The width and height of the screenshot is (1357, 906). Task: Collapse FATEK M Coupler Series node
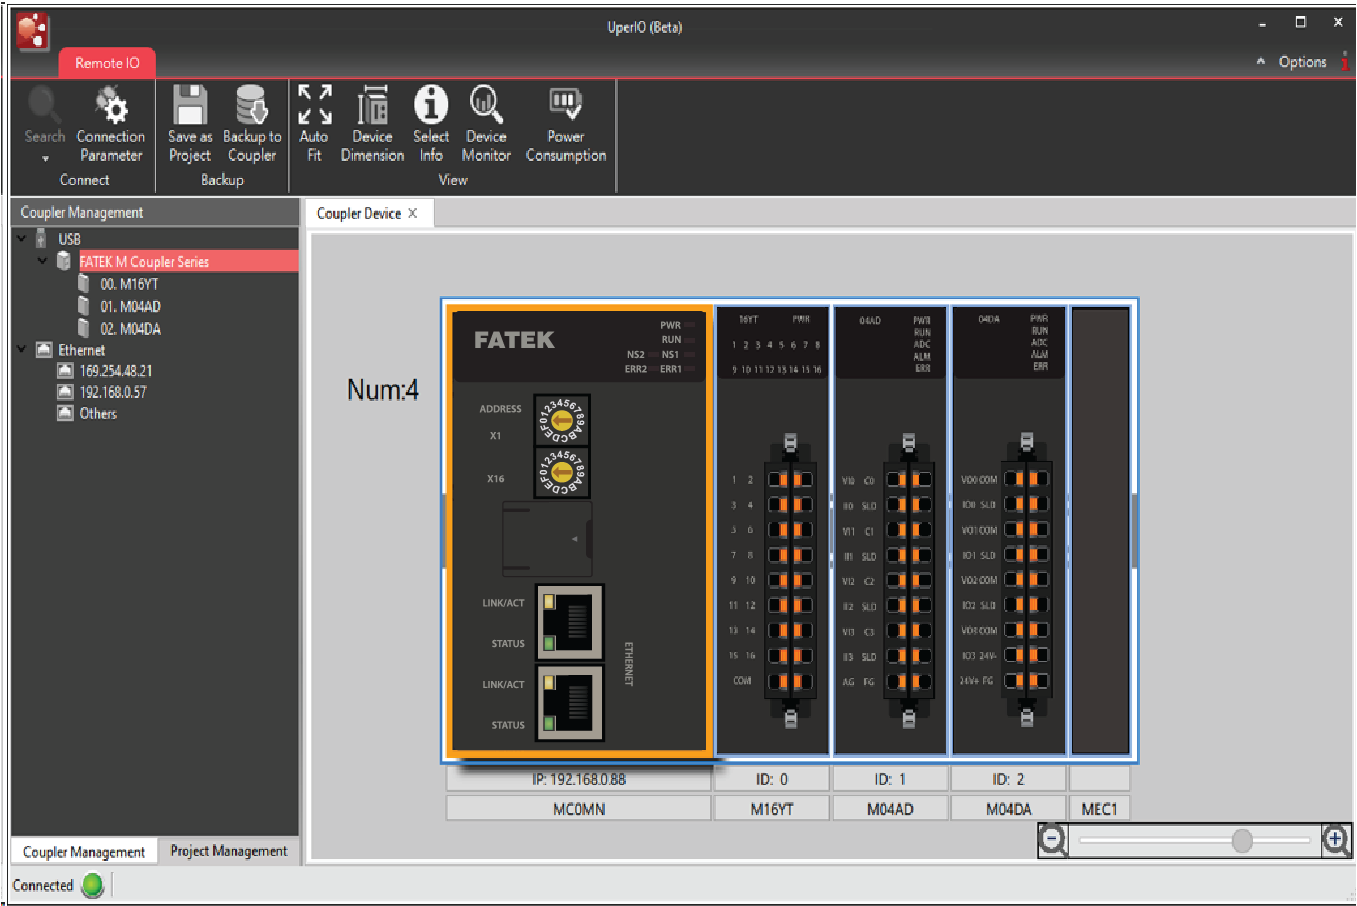42,261
